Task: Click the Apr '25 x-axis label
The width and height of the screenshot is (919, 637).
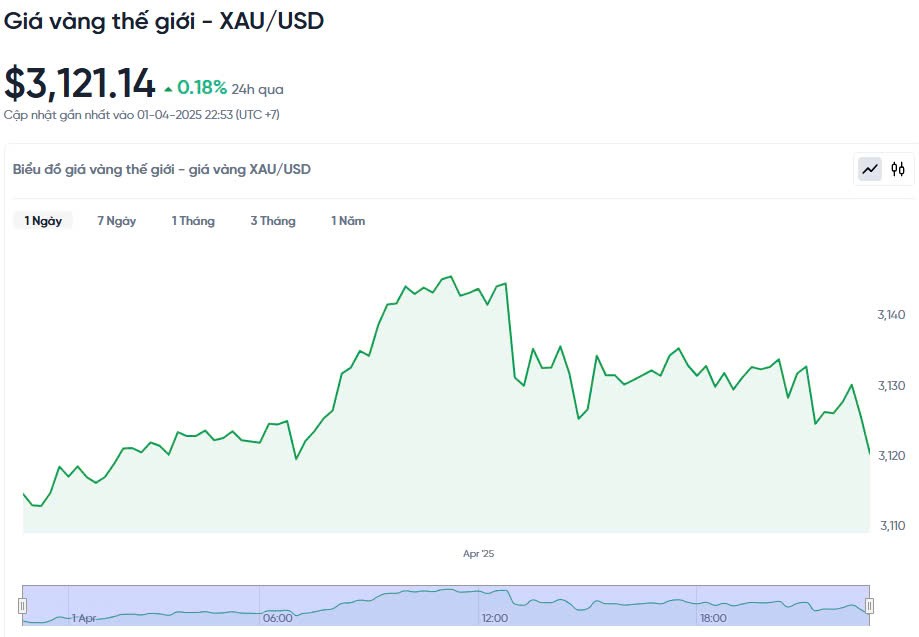Action: 479,553
